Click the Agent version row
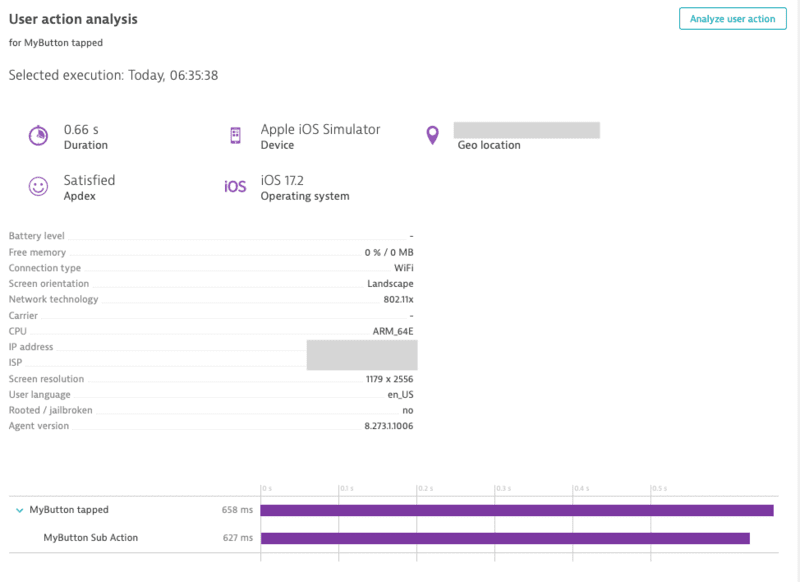This screenshot has width=800, height=582. 211,426
